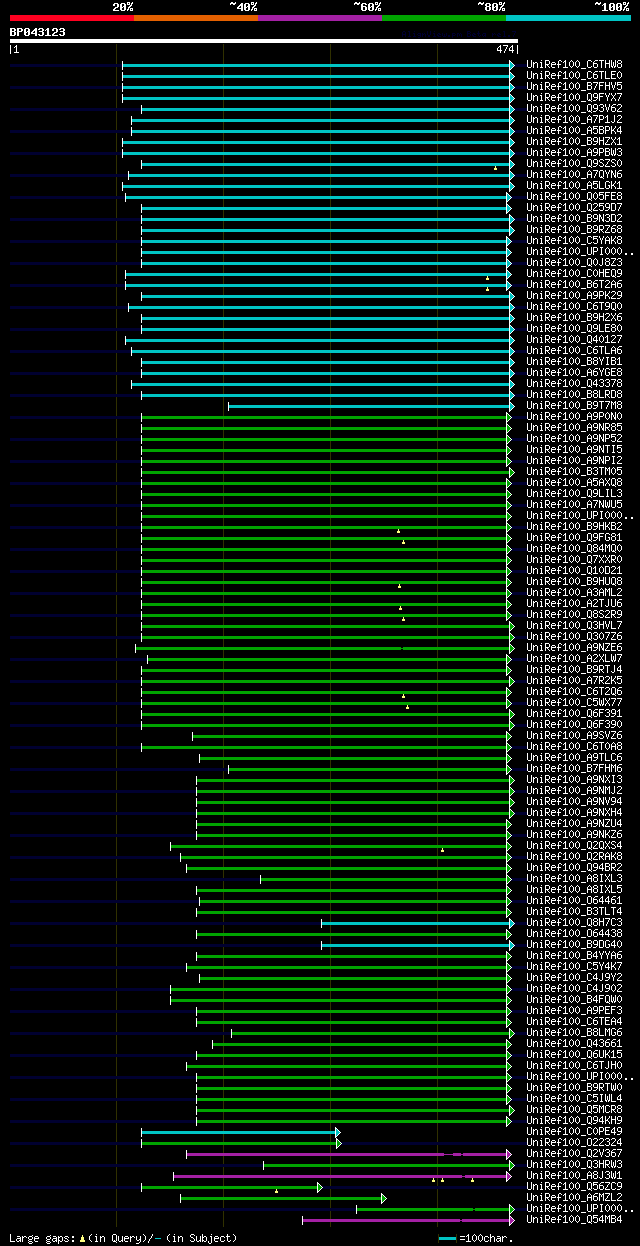Click the UniRef100_Q54MB4 label
The image size is (640, 1246).
(574, 1219)
